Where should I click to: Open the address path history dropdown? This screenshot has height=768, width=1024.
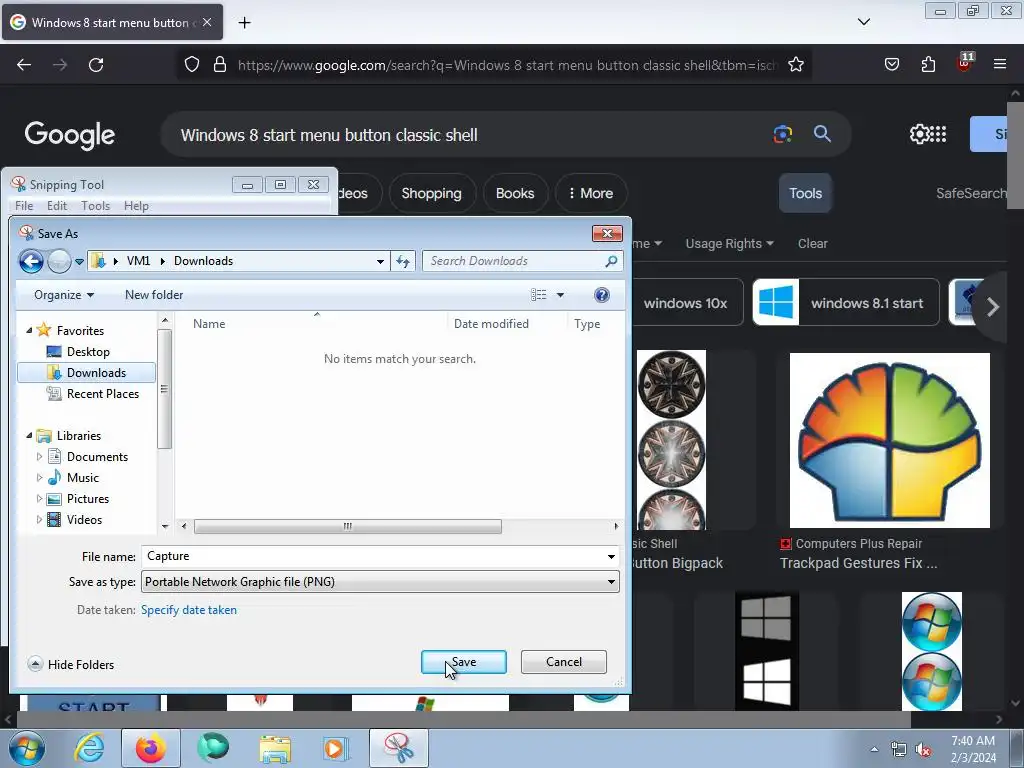380,261
